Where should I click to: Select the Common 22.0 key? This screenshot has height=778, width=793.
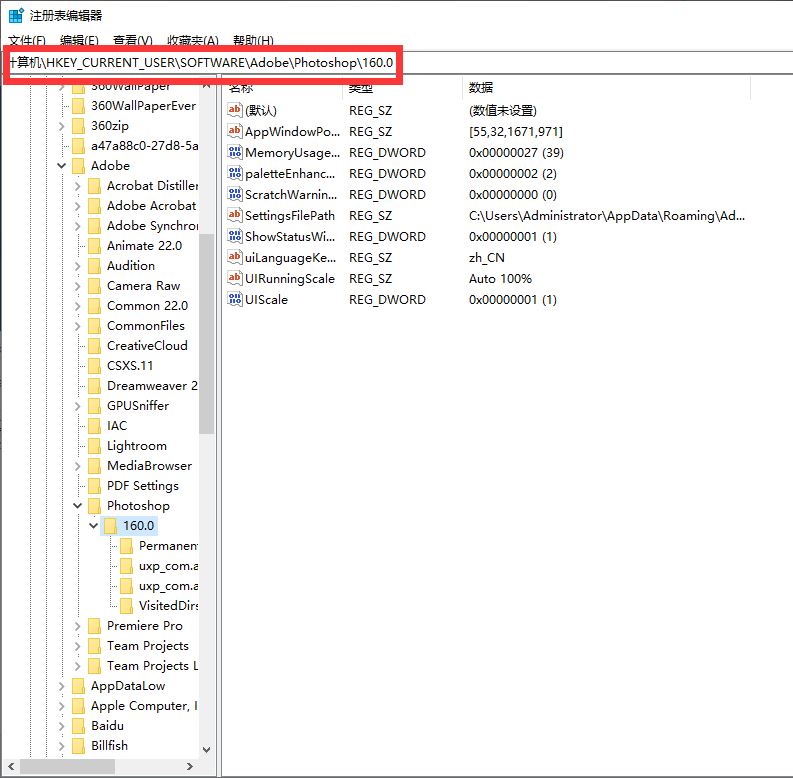coord(147,306)
